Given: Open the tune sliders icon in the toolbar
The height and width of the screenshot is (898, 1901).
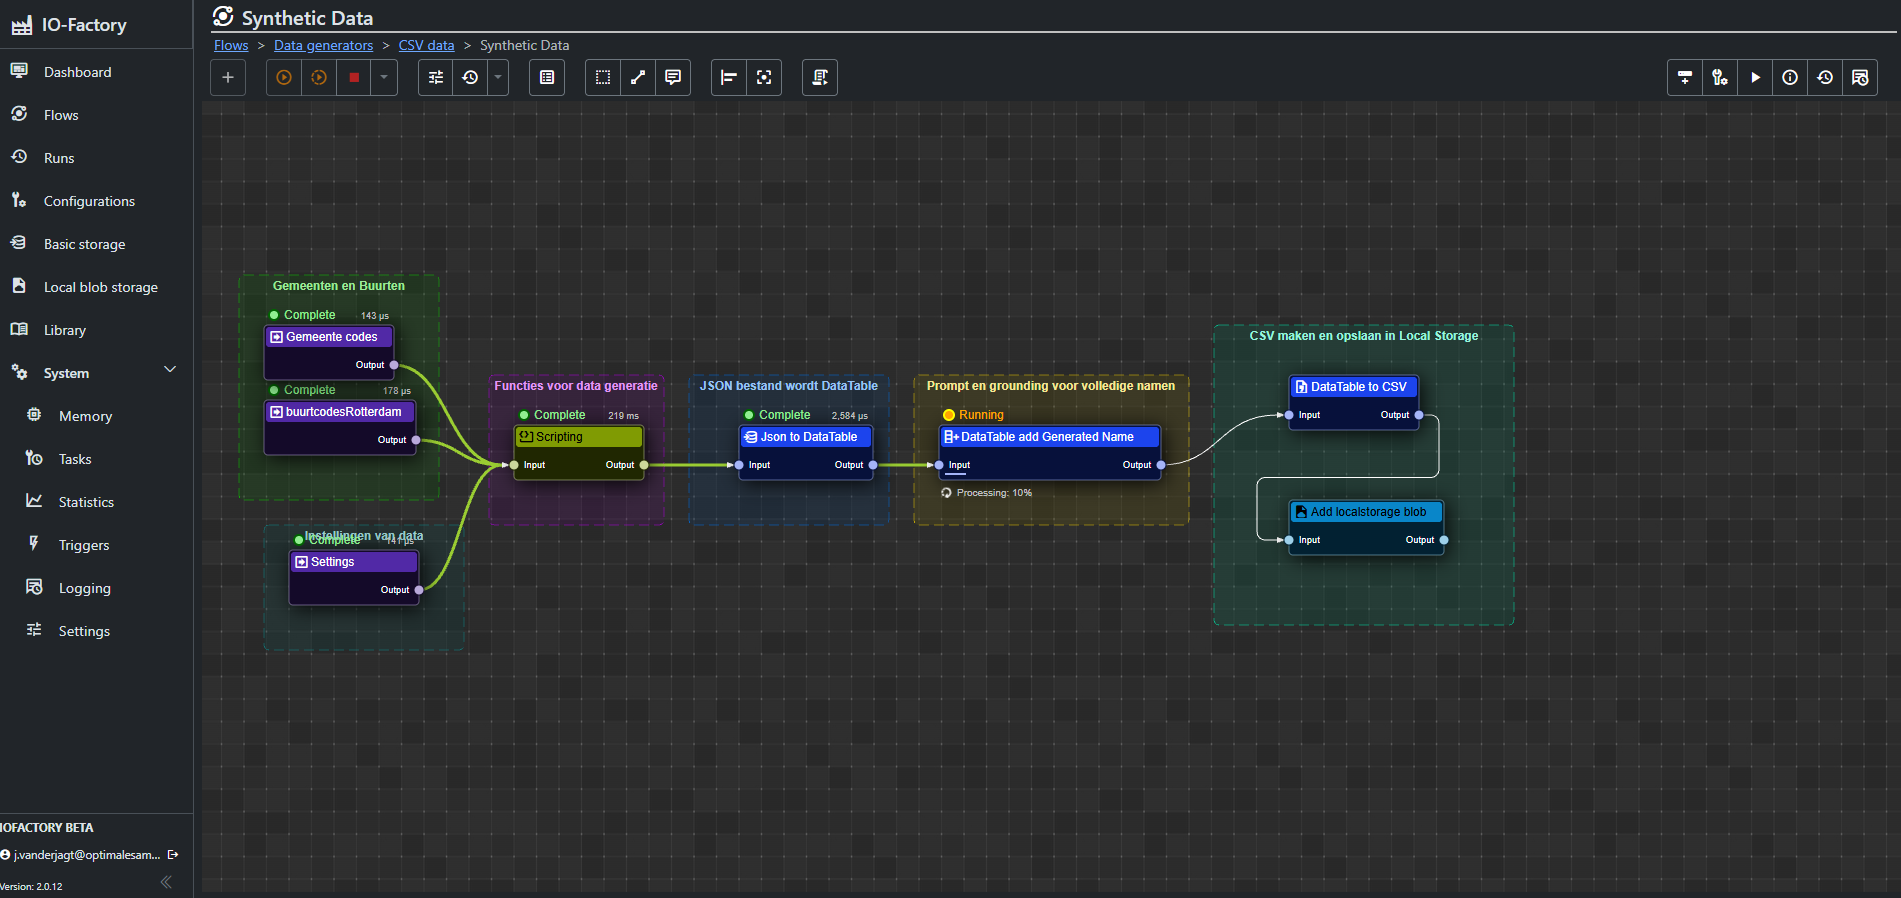Looking at the screenshot, I should click(x=436, y=77).
